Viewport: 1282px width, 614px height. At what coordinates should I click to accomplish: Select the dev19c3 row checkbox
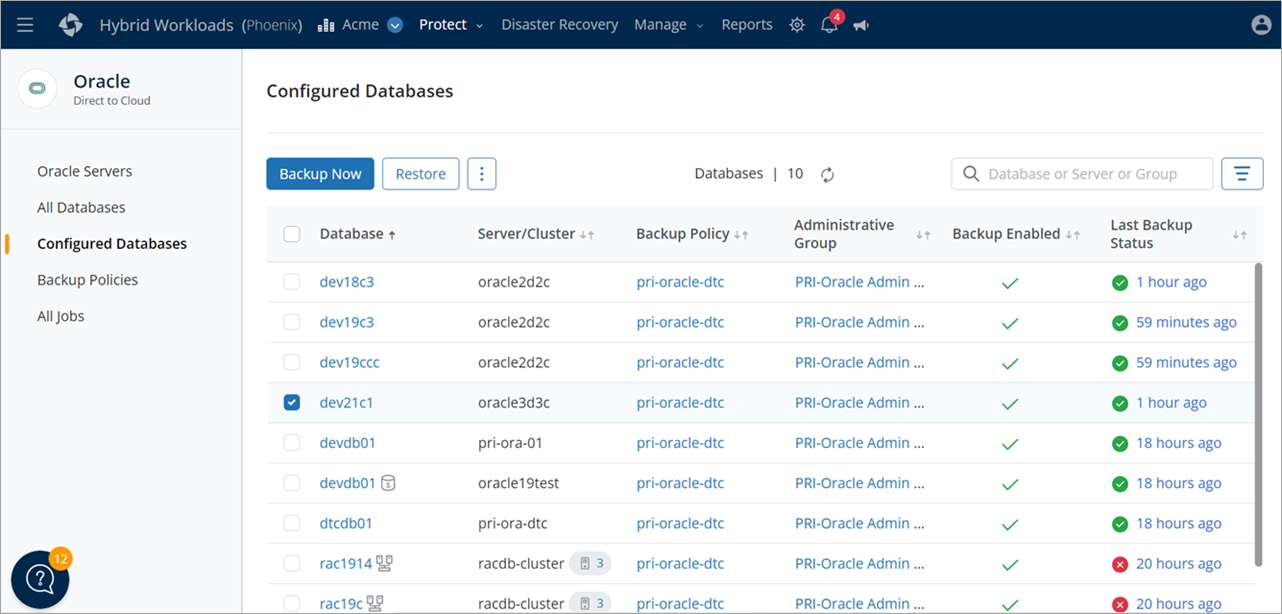(x=292, y=322)
